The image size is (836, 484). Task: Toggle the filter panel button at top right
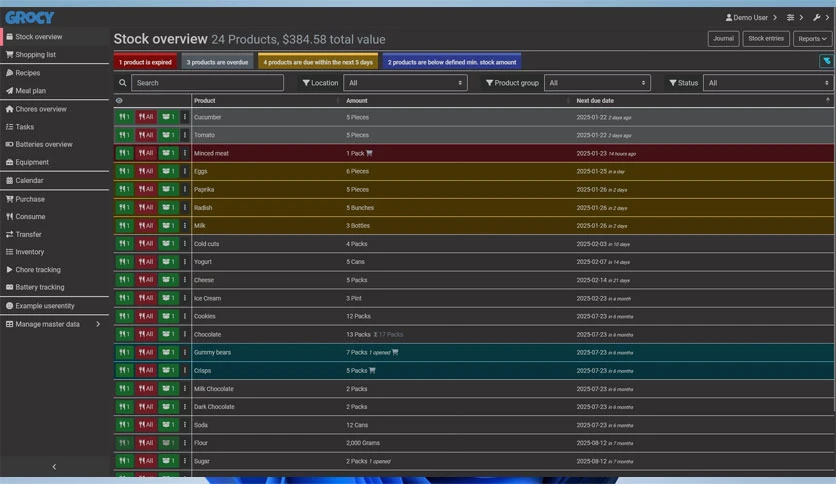click(x=826, y=61)
